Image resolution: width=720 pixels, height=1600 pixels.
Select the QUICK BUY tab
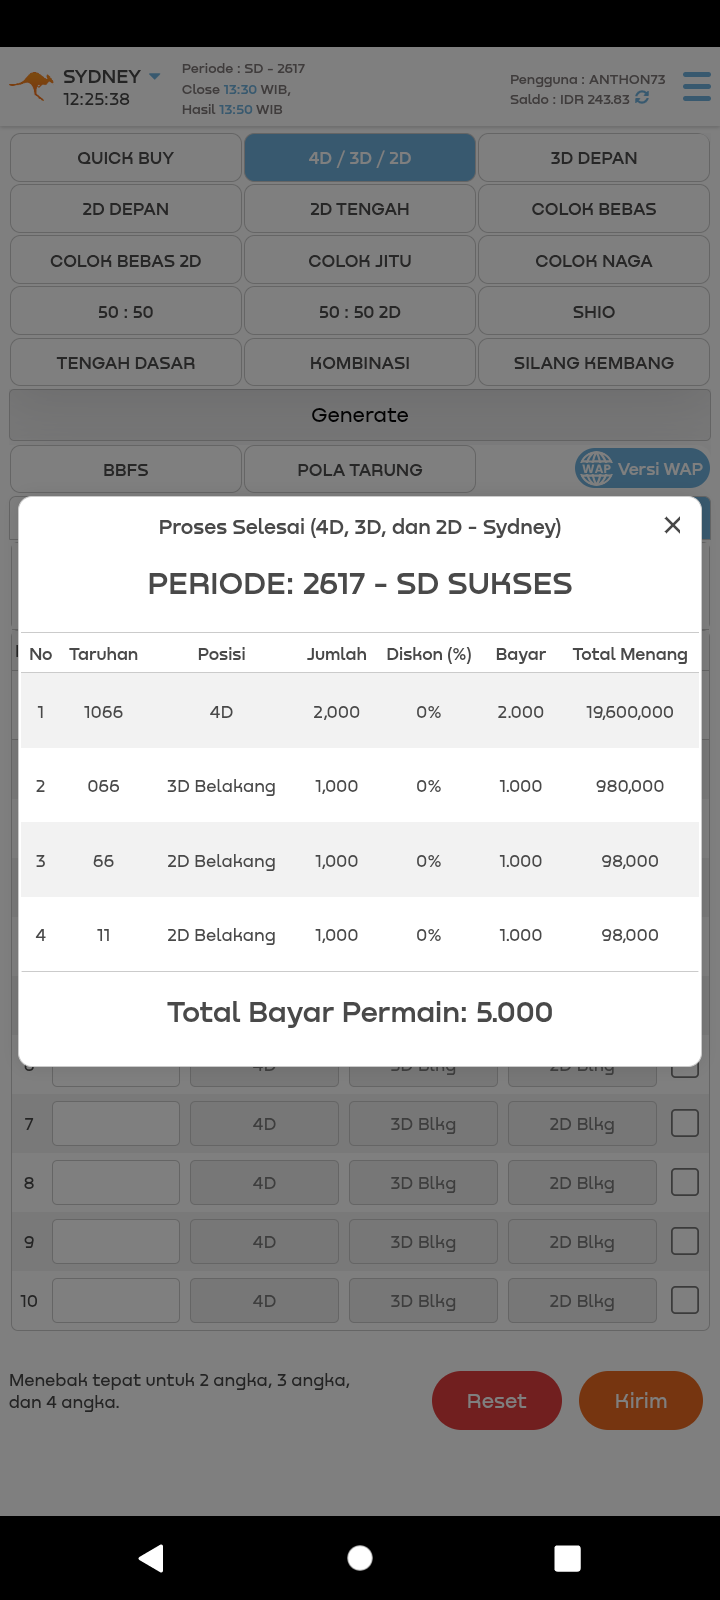pyautogui.click(x=126, y=158)
